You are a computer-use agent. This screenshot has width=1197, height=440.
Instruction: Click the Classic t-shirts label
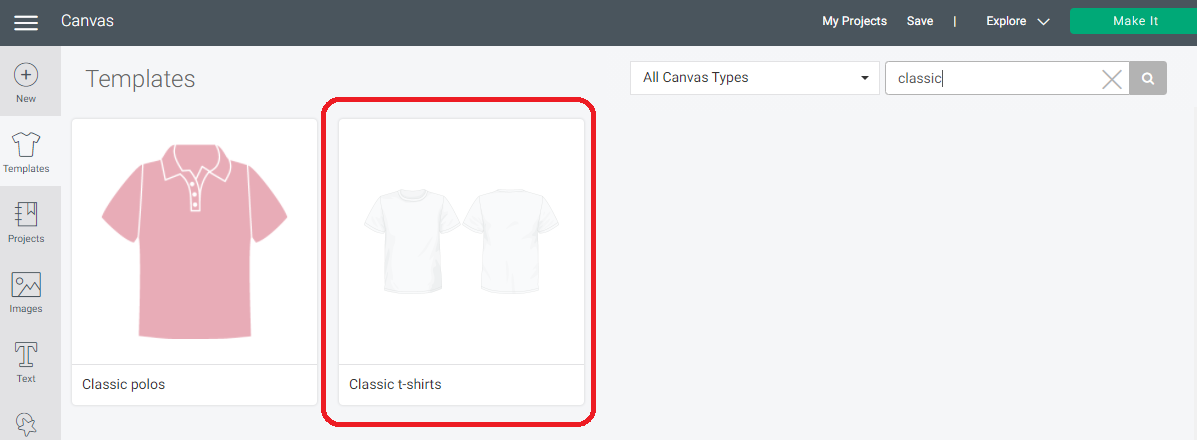point(395,384)
